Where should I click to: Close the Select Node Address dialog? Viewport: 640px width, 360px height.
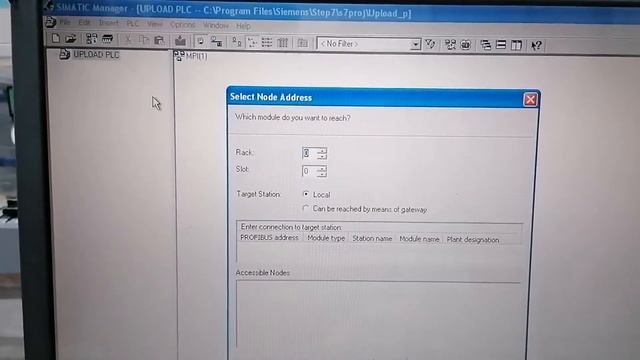pyautogui.click(x=530, y=99)
